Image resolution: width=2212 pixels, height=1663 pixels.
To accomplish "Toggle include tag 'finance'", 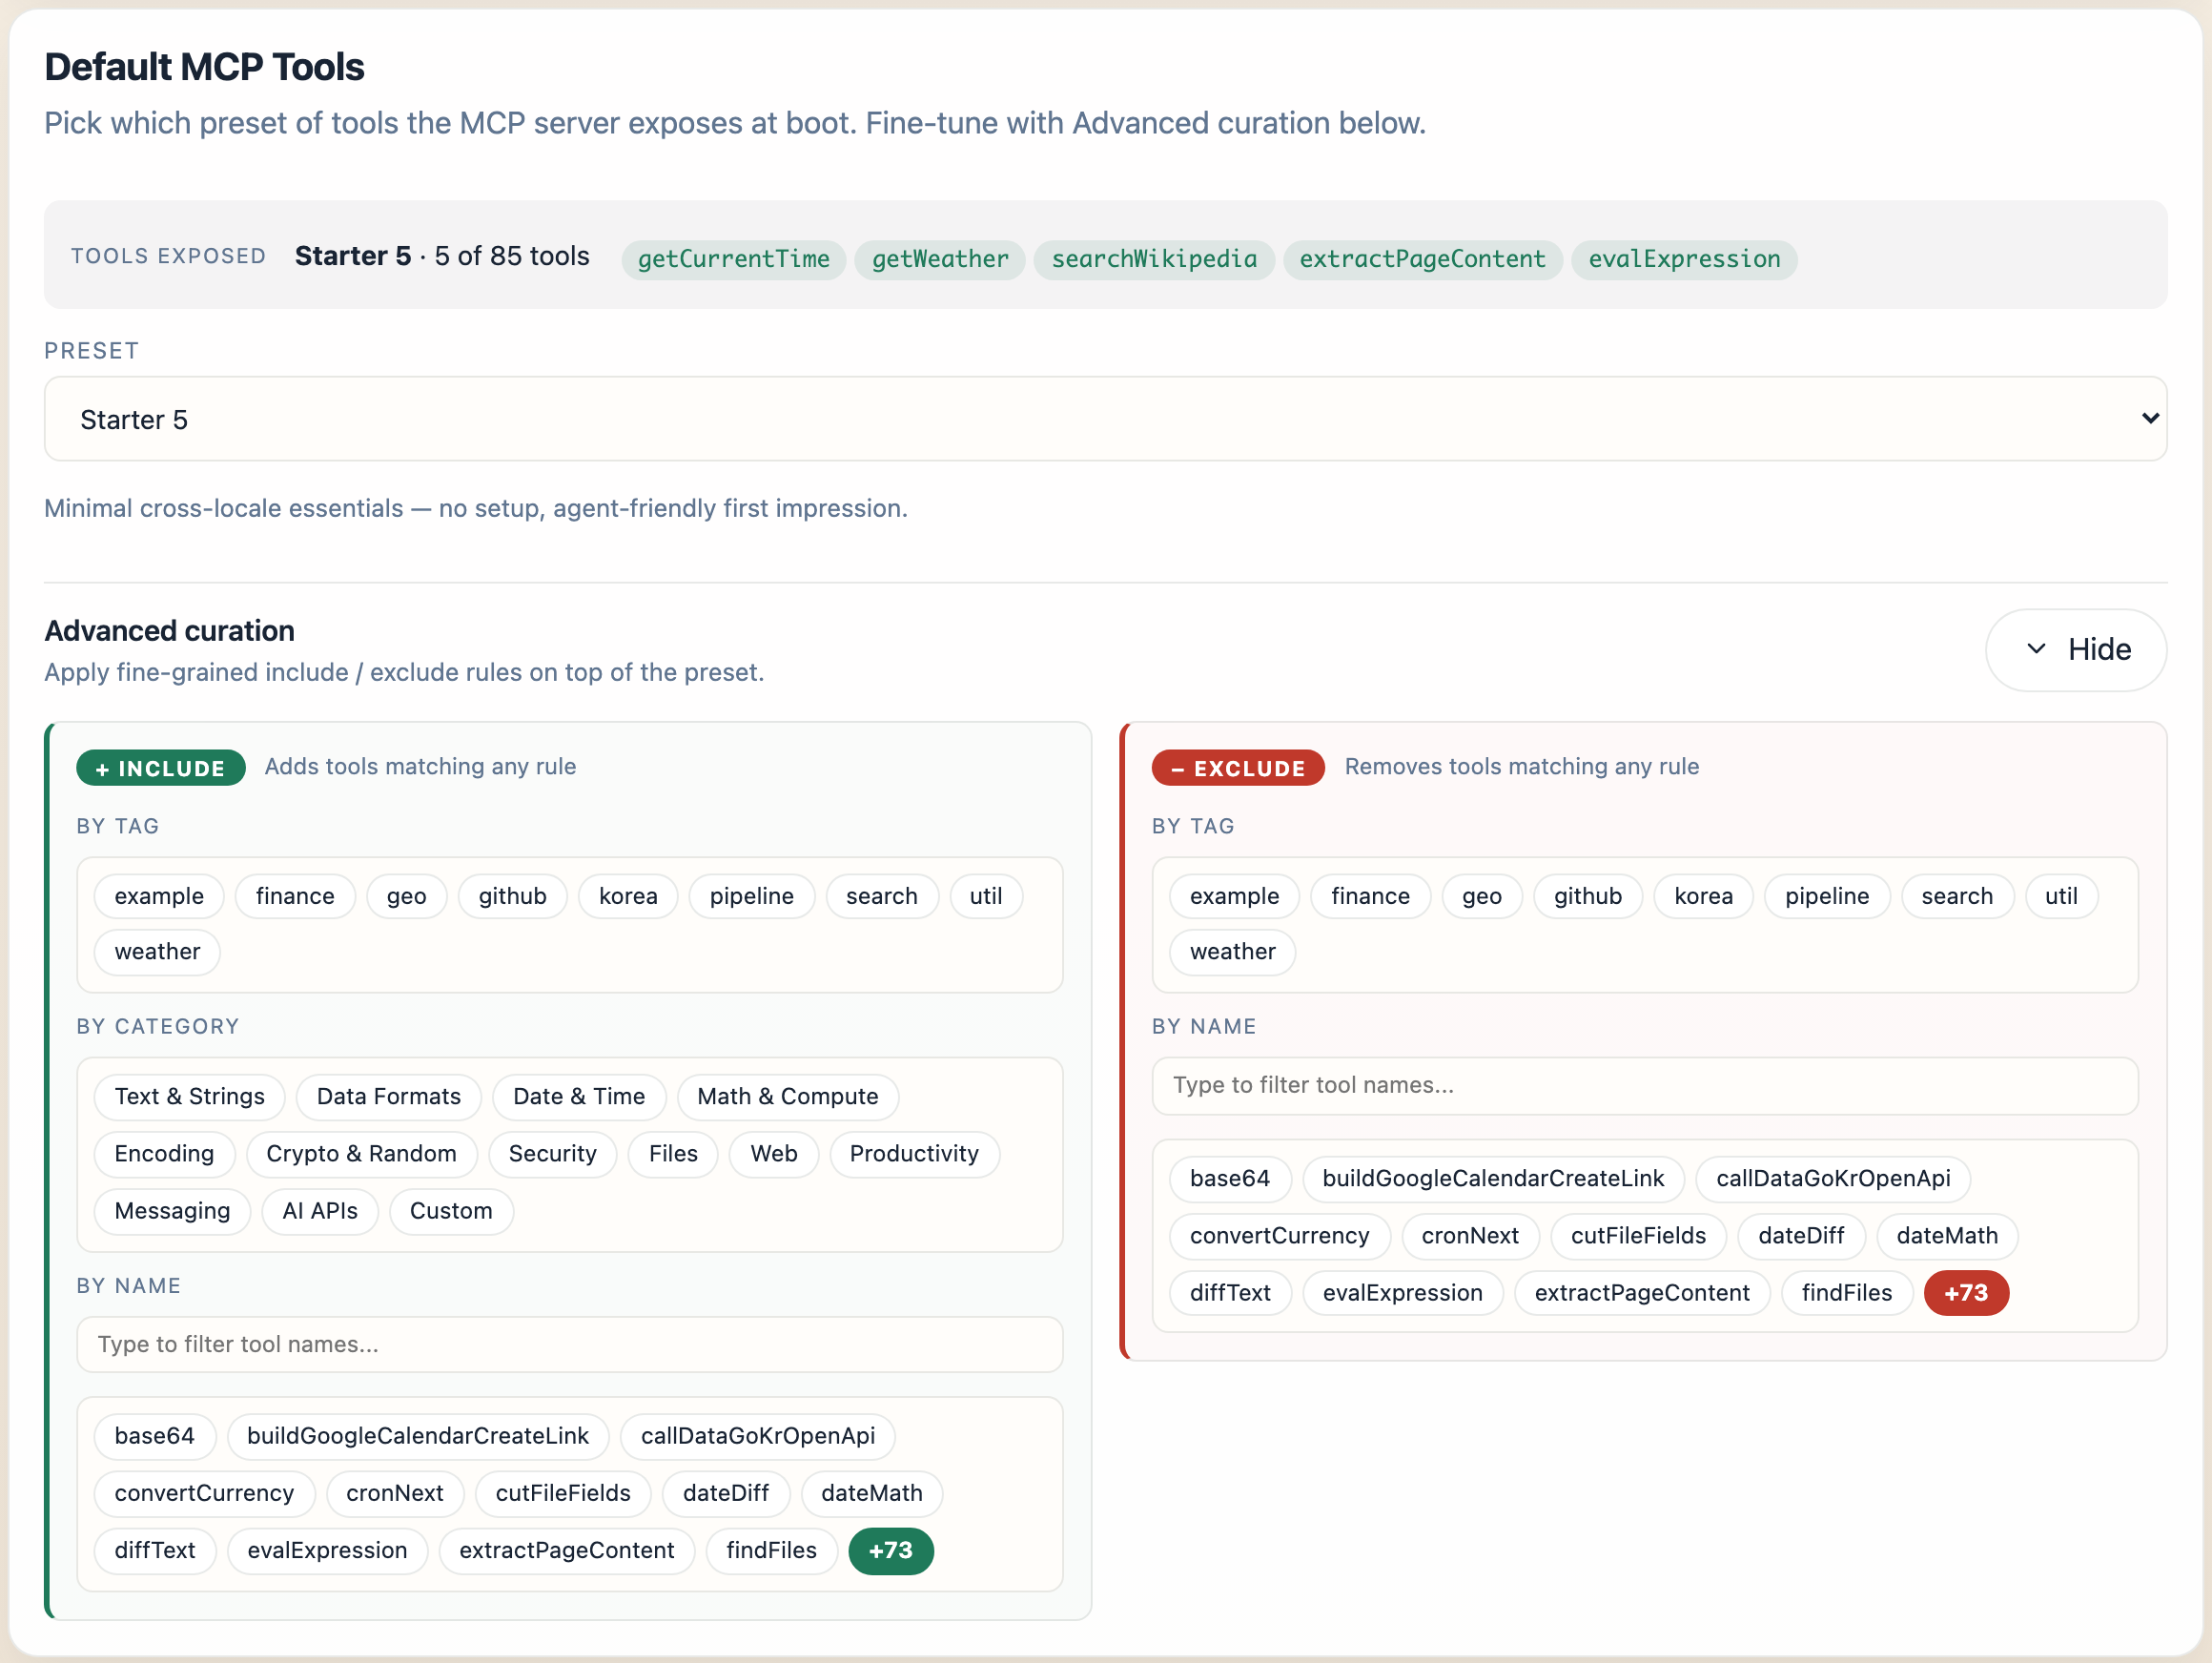I will click(x=295, y=896).
